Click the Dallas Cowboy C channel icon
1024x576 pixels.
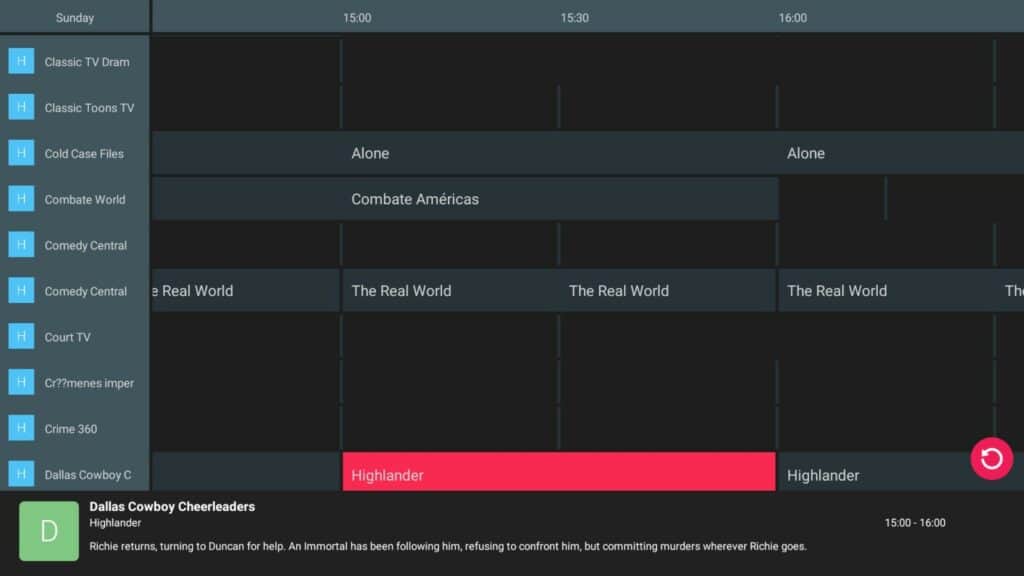coord(21,474)
